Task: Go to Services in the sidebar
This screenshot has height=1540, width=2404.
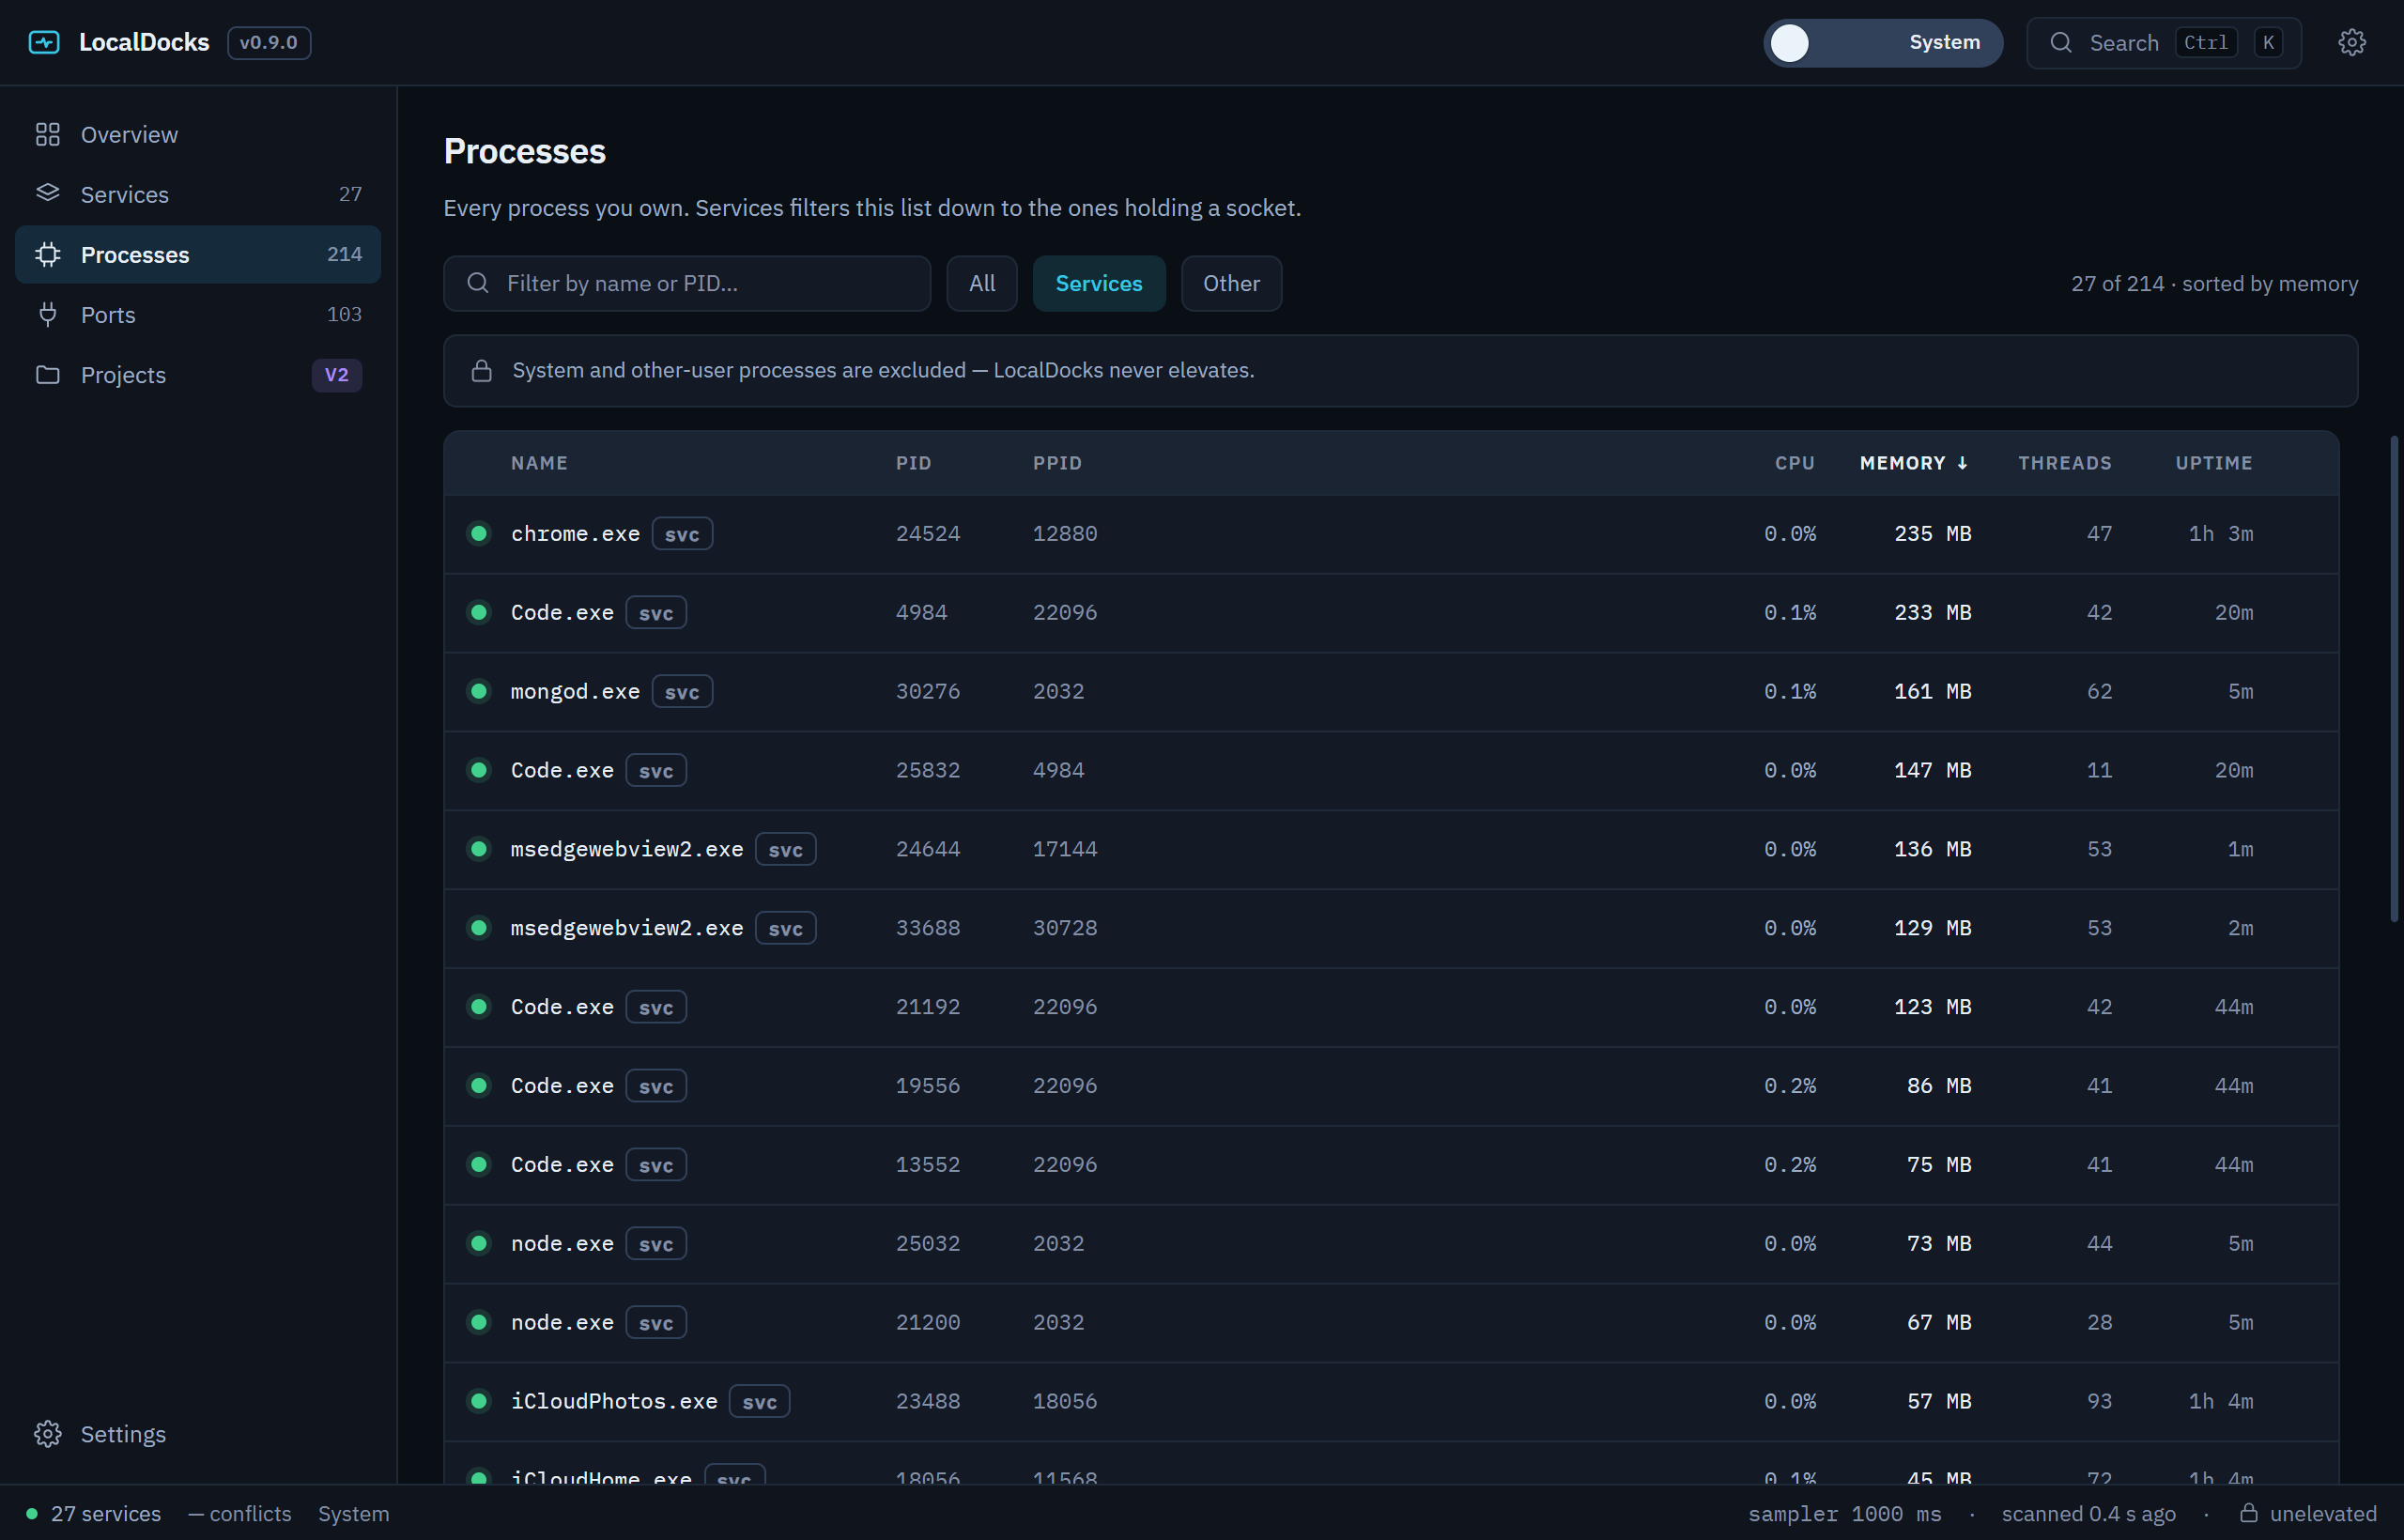Action: coord(198,194)
